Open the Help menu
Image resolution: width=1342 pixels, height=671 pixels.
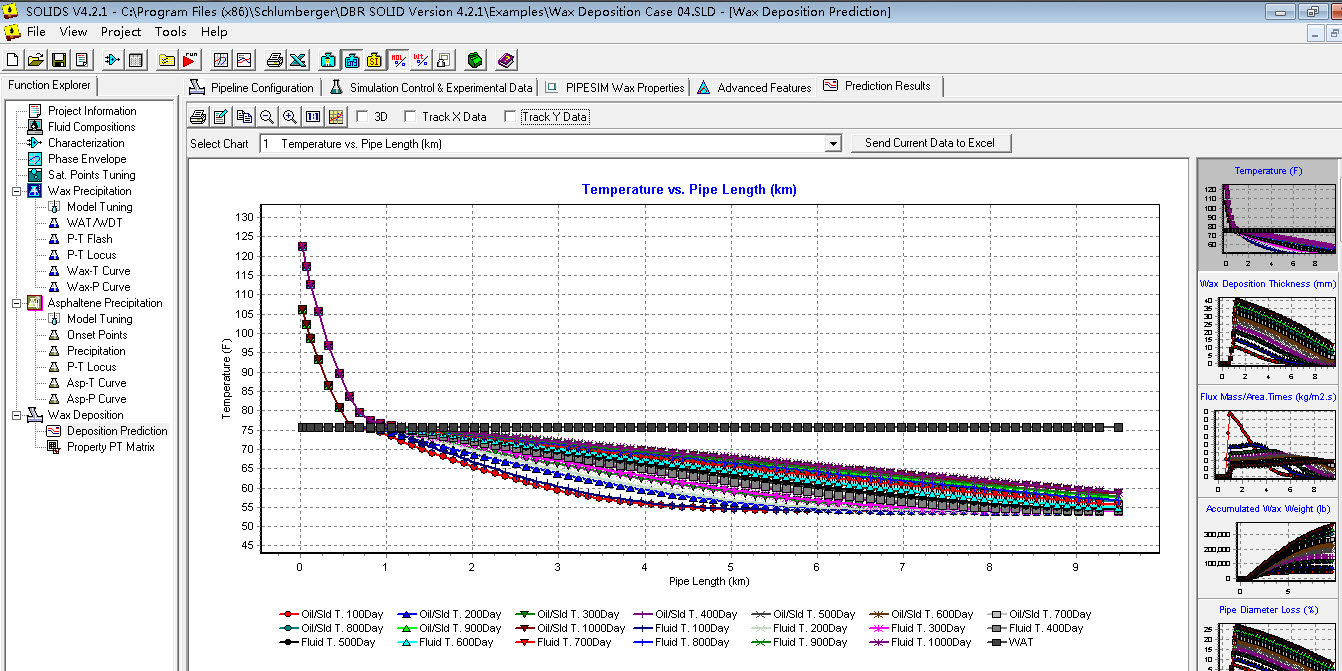pos(214,32)
